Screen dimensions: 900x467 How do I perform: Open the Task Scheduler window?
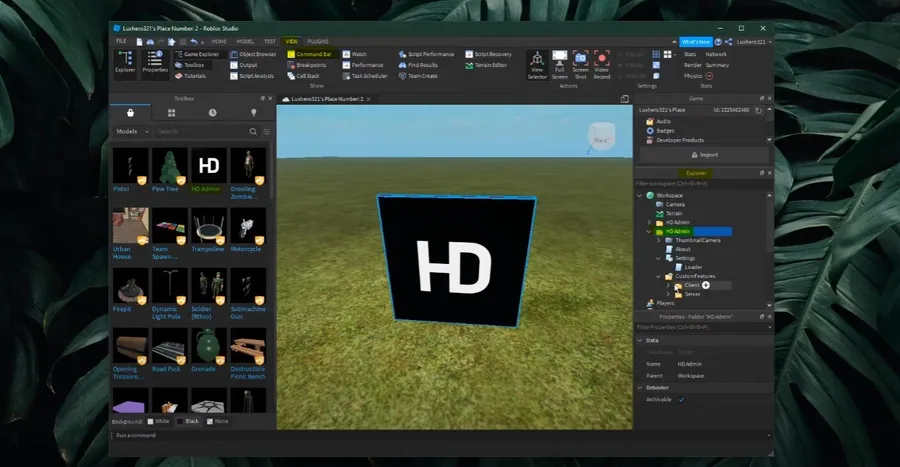coord(365,76)
